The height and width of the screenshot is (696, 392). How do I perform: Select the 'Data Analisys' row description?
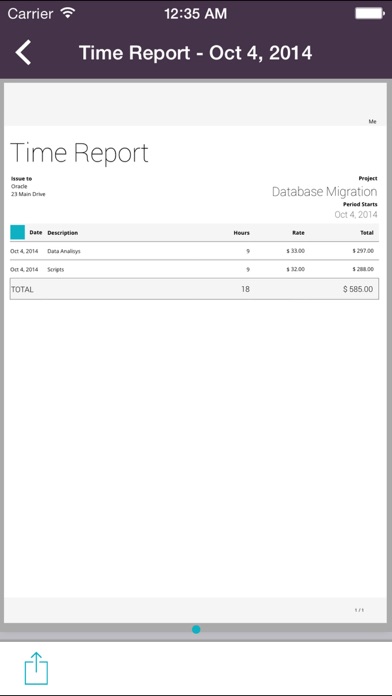[x=64, y=251]
